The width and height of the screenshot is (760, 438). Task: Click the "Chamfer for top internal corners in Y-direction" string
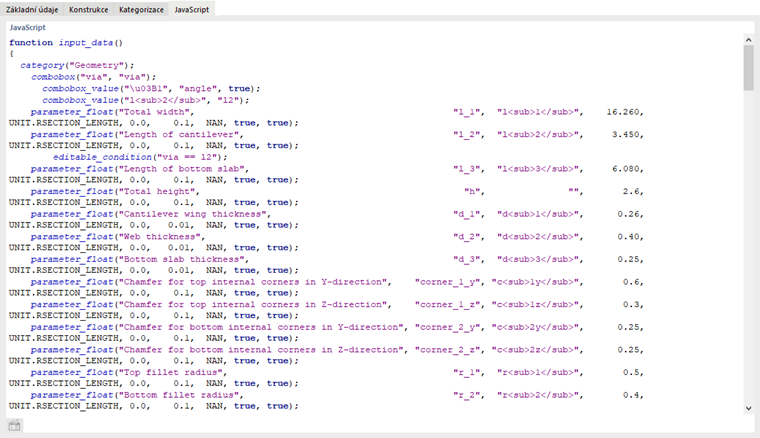pyautogui.click(x=253, y=282)
